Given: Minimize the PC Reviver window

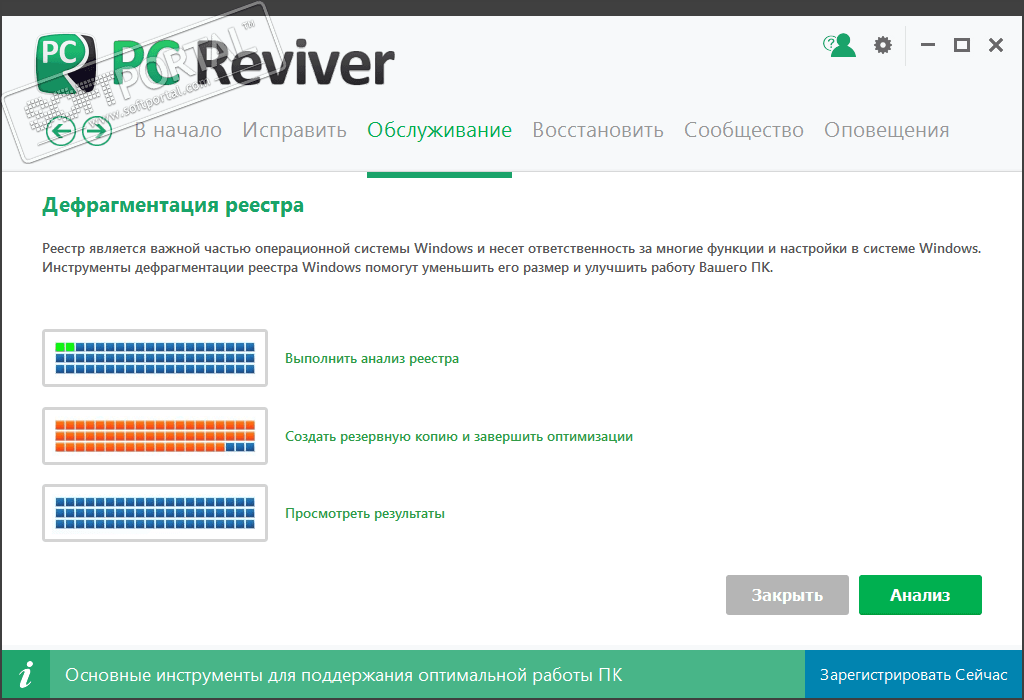Looking at the screenshot, I should pyautogui.click(x=928, y=45).
